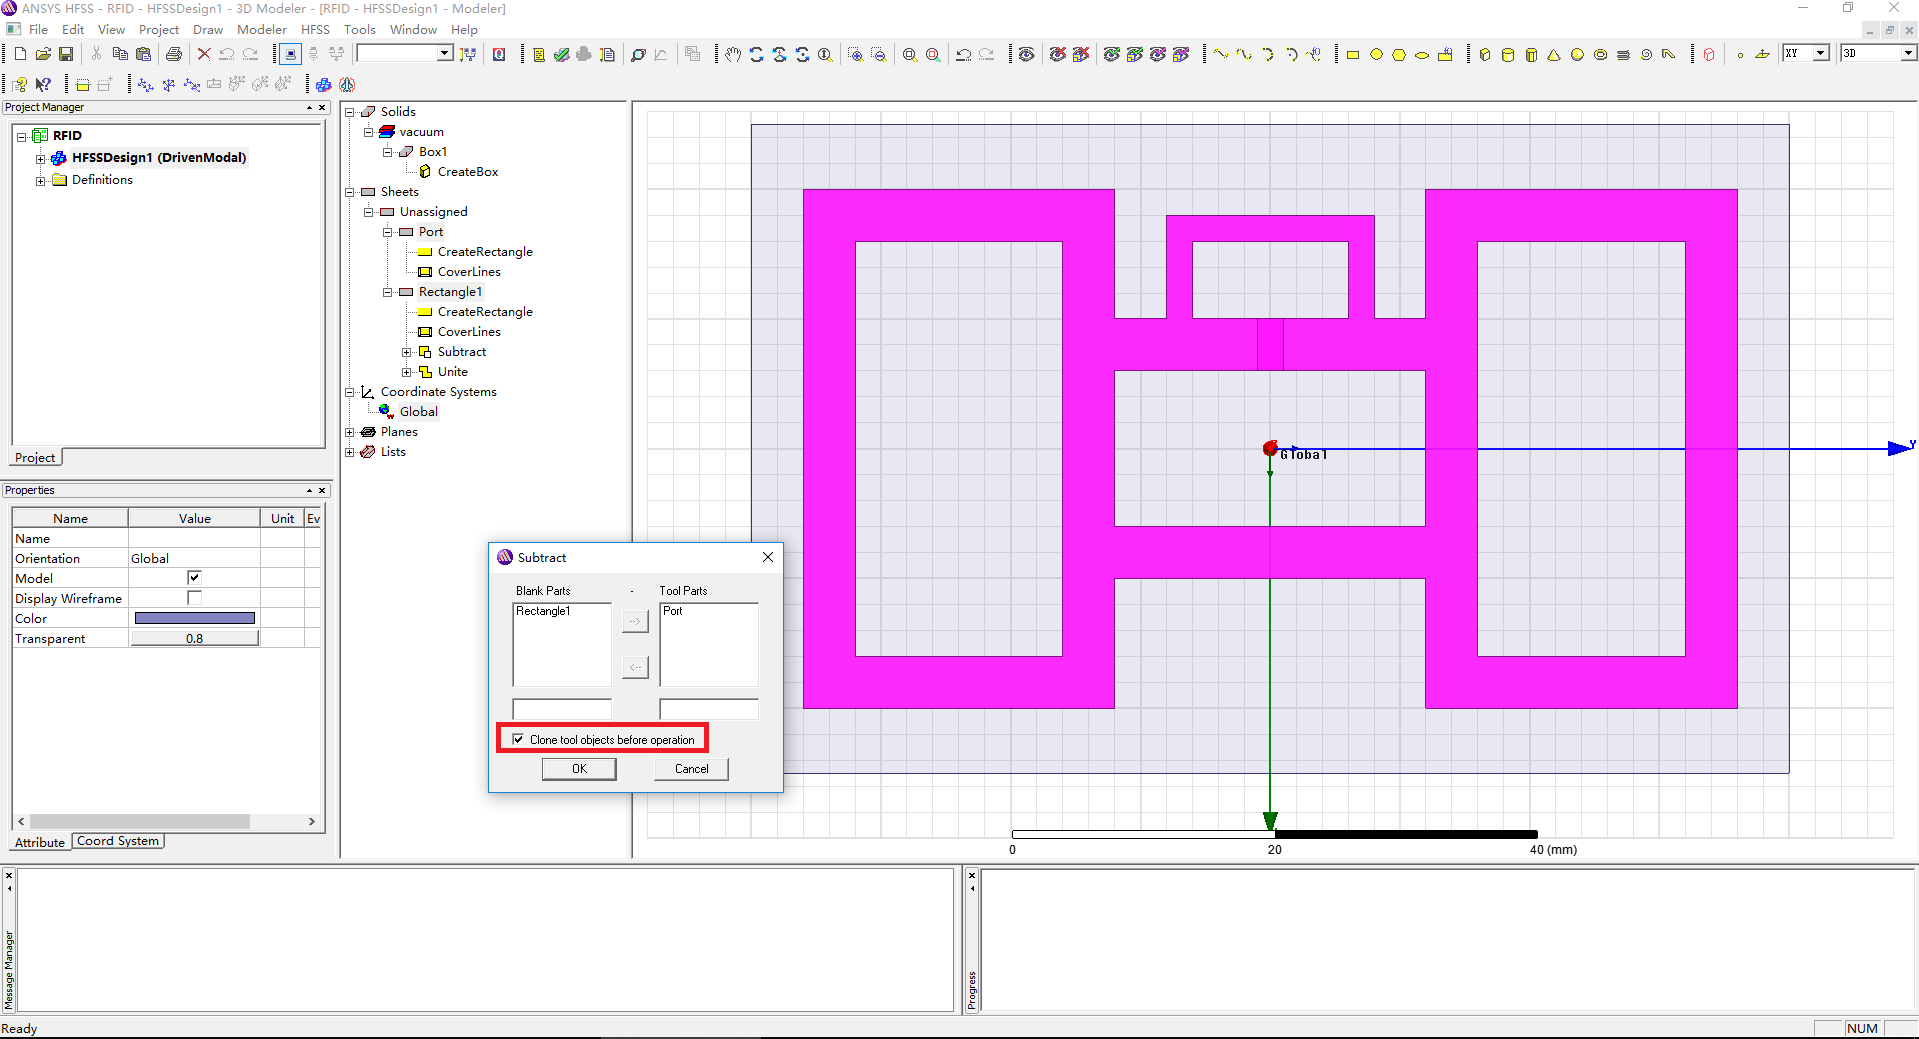The height and width of the screenshot is (1039, 1919).
Task: Select the Draw rectangle tool
Action: coord(1352,55)
